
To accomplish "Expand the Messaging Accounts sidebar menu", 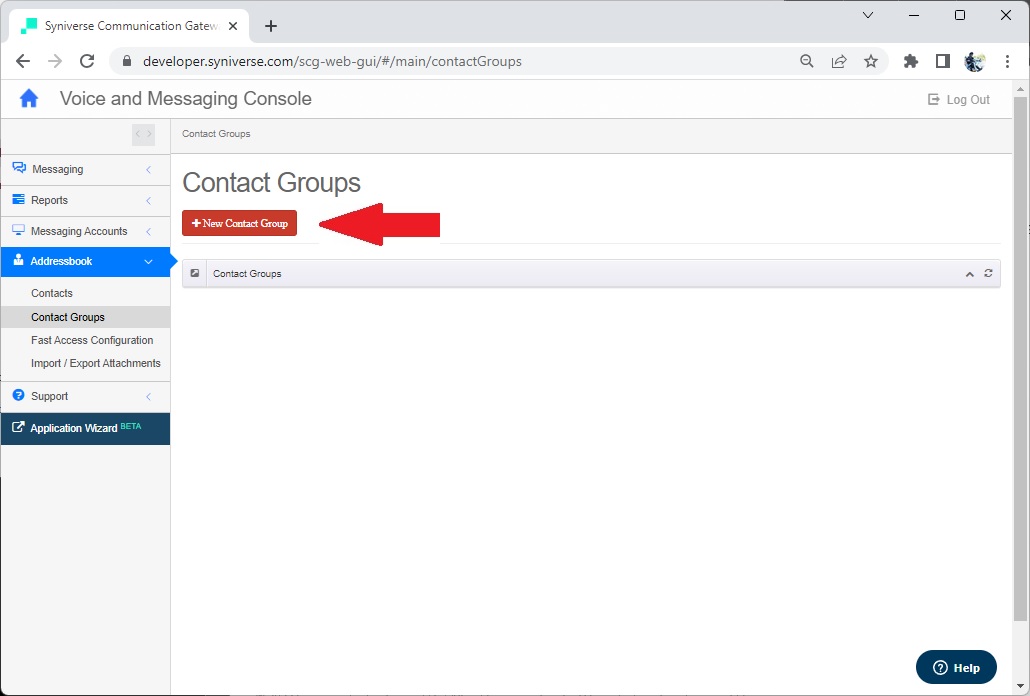I will pos(85,231).
